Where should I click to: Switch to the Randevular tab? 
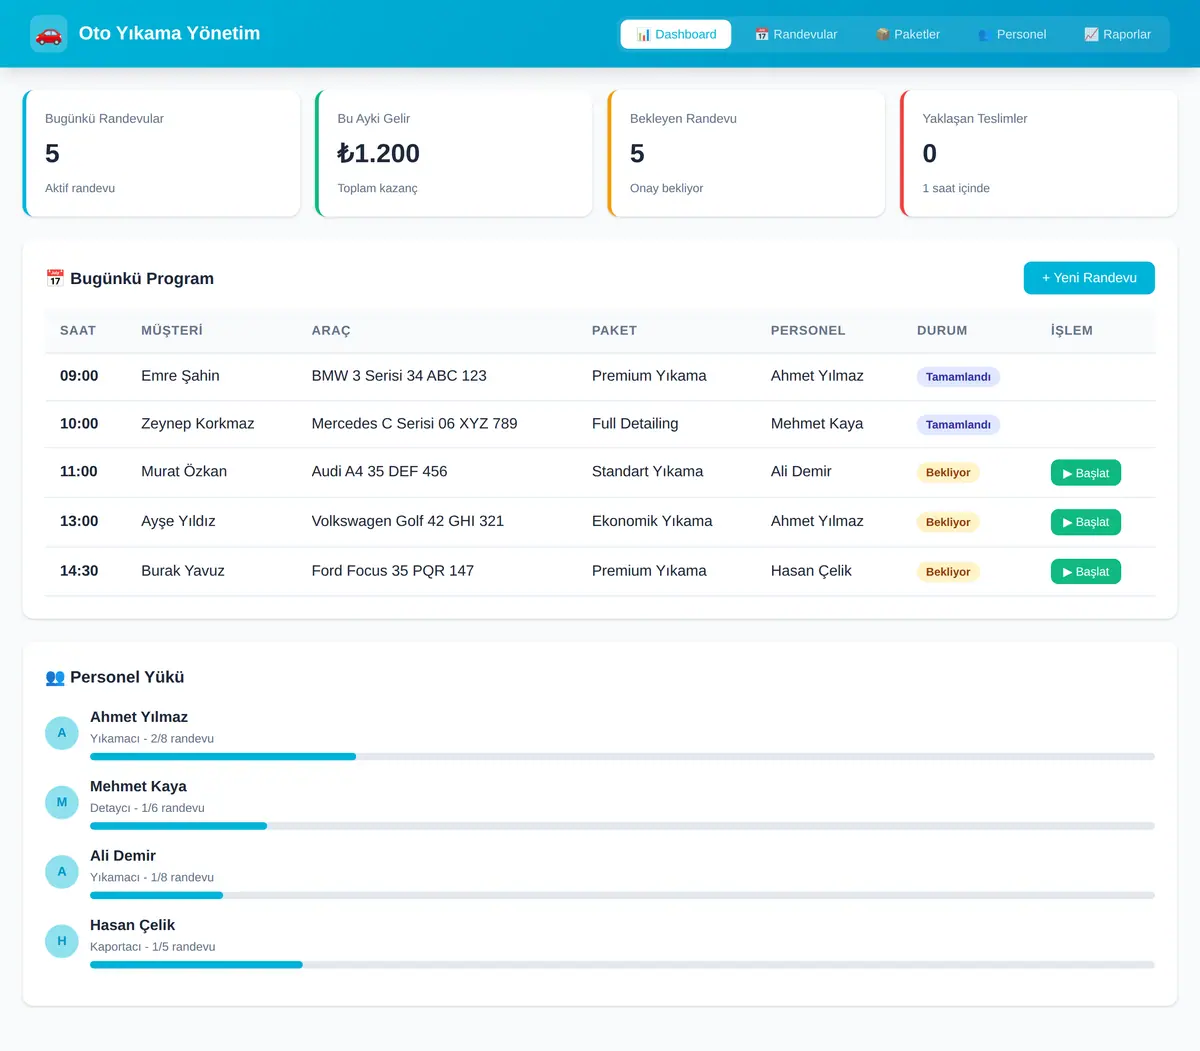pos(796,34)
